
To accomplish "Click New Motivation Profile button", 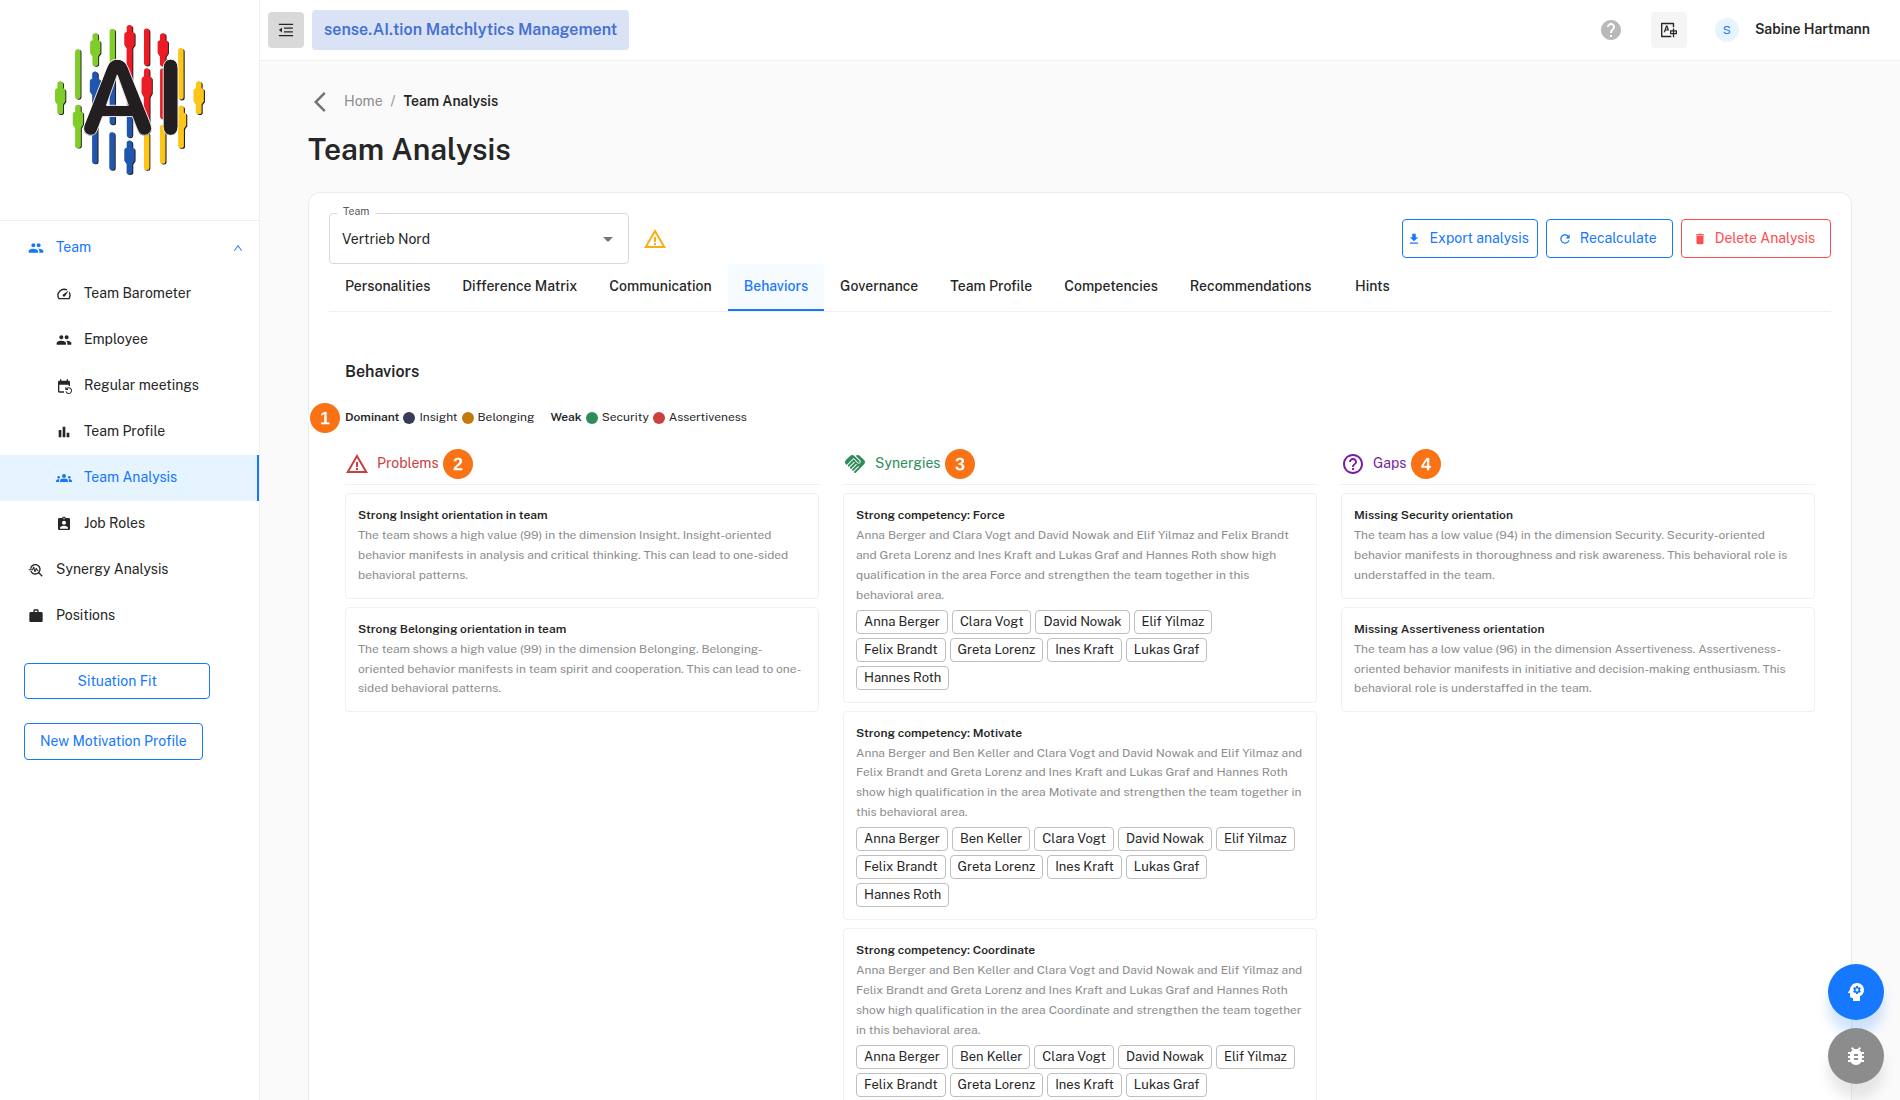I will click(x=113, y=741).
